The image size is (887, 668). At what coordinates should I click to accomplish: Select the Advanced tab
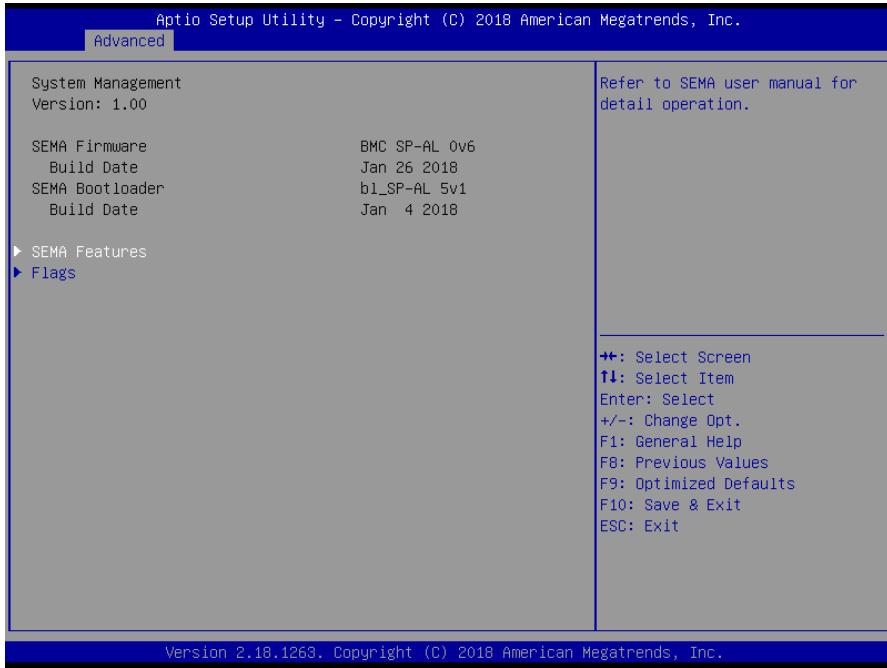129,41
